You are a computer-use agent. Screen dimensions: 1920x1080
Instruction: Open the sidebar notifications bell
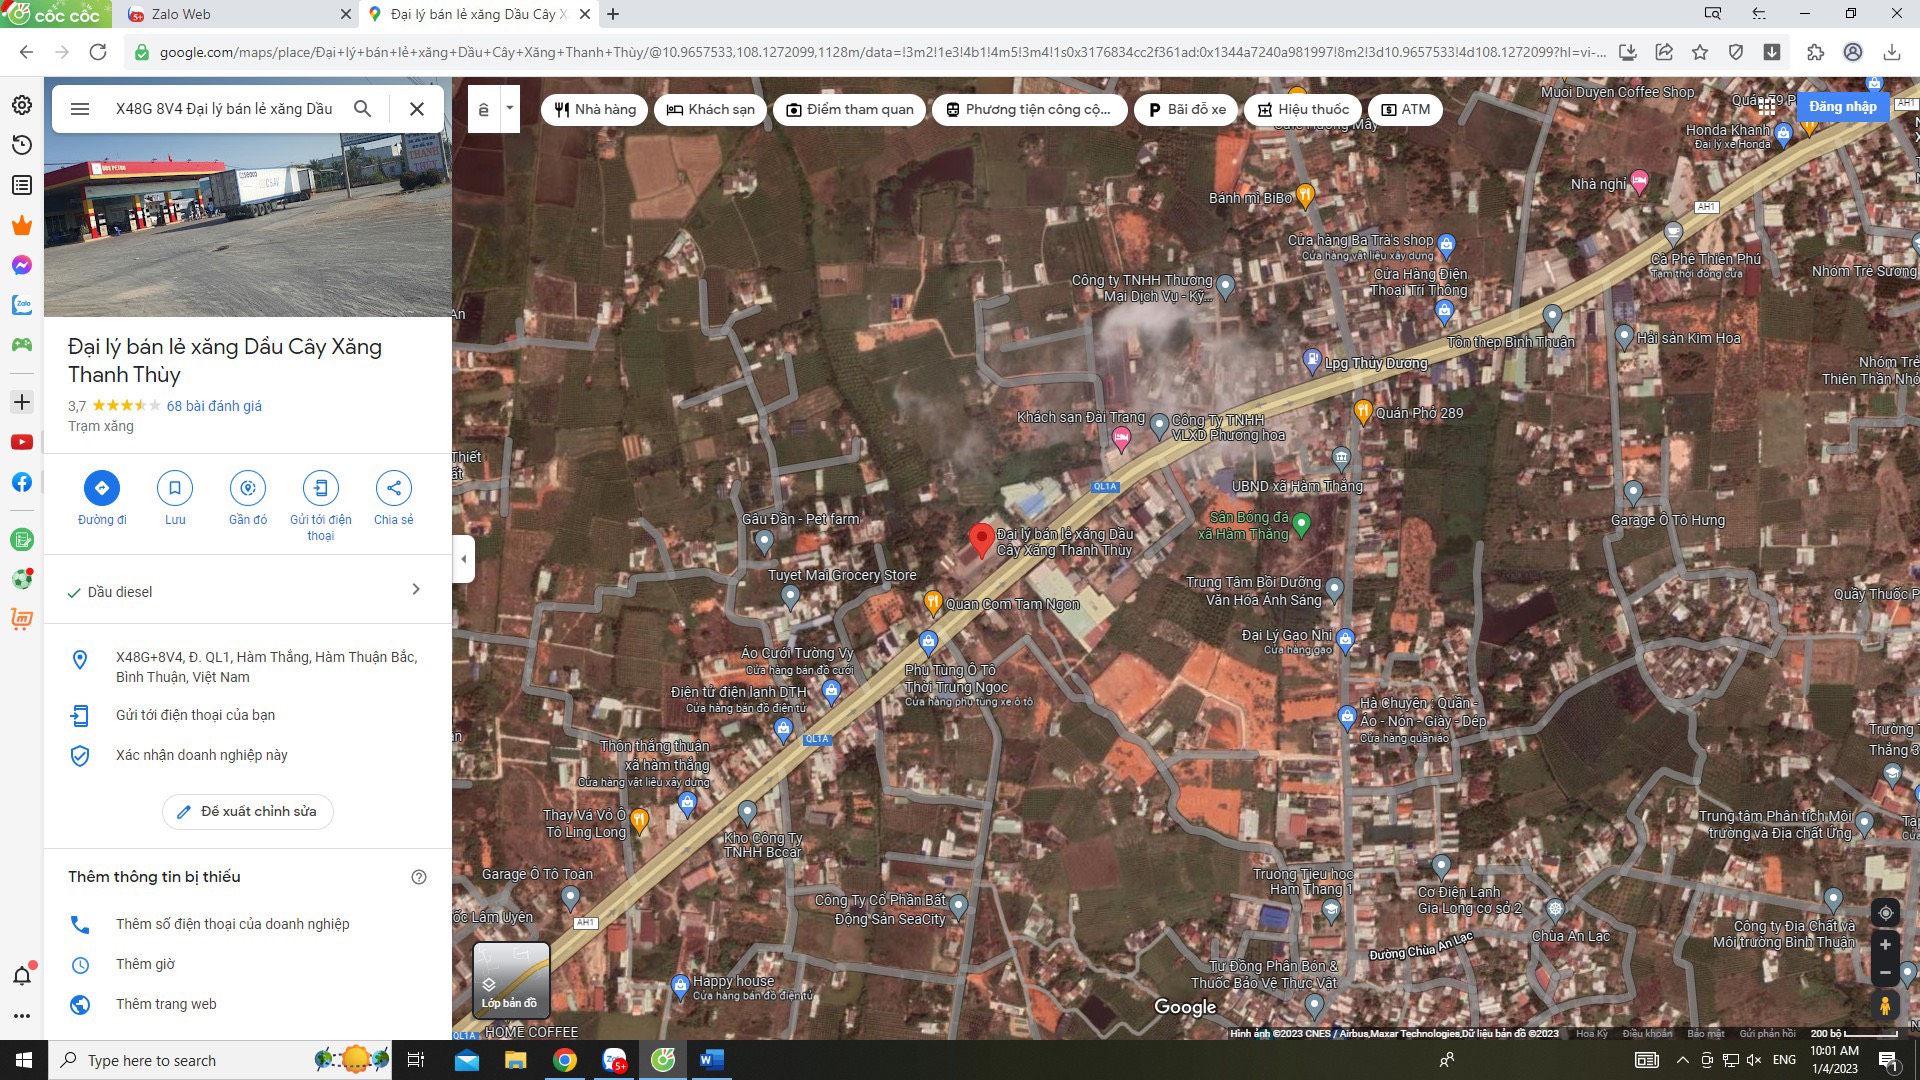(x=22, y=975)
